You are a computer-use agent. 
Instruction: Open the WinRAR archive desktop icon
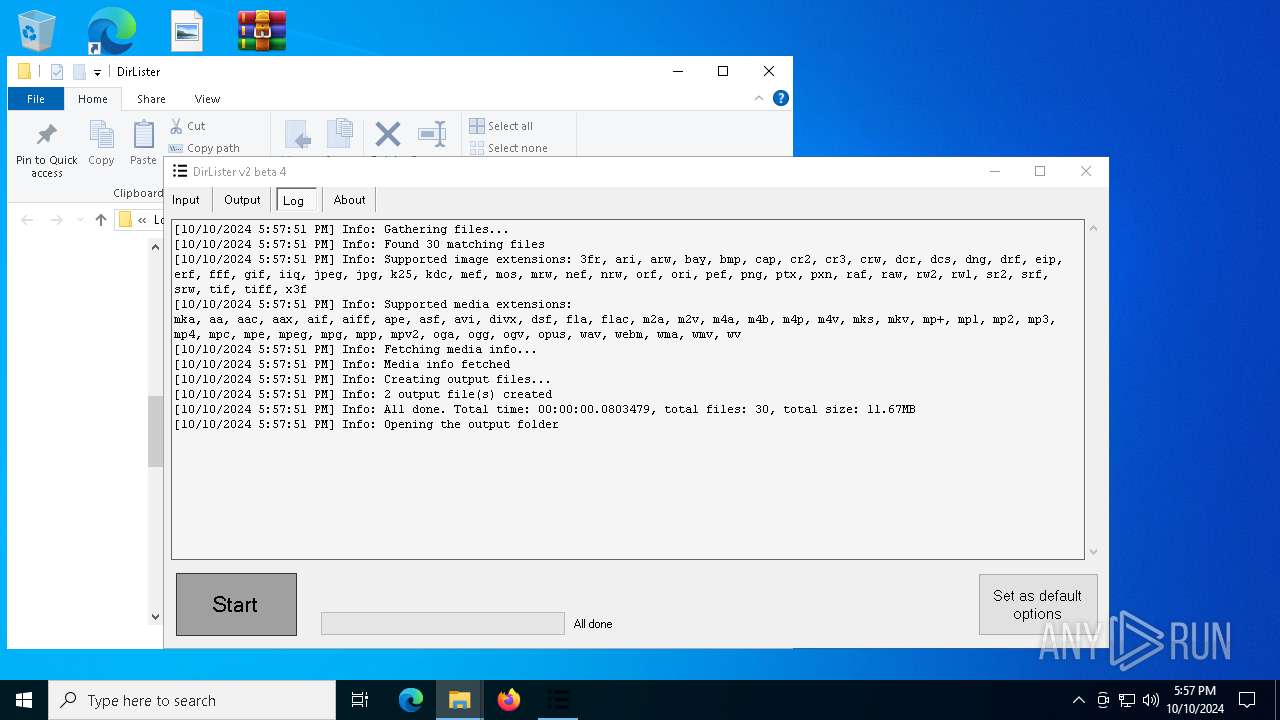point(262,31)
